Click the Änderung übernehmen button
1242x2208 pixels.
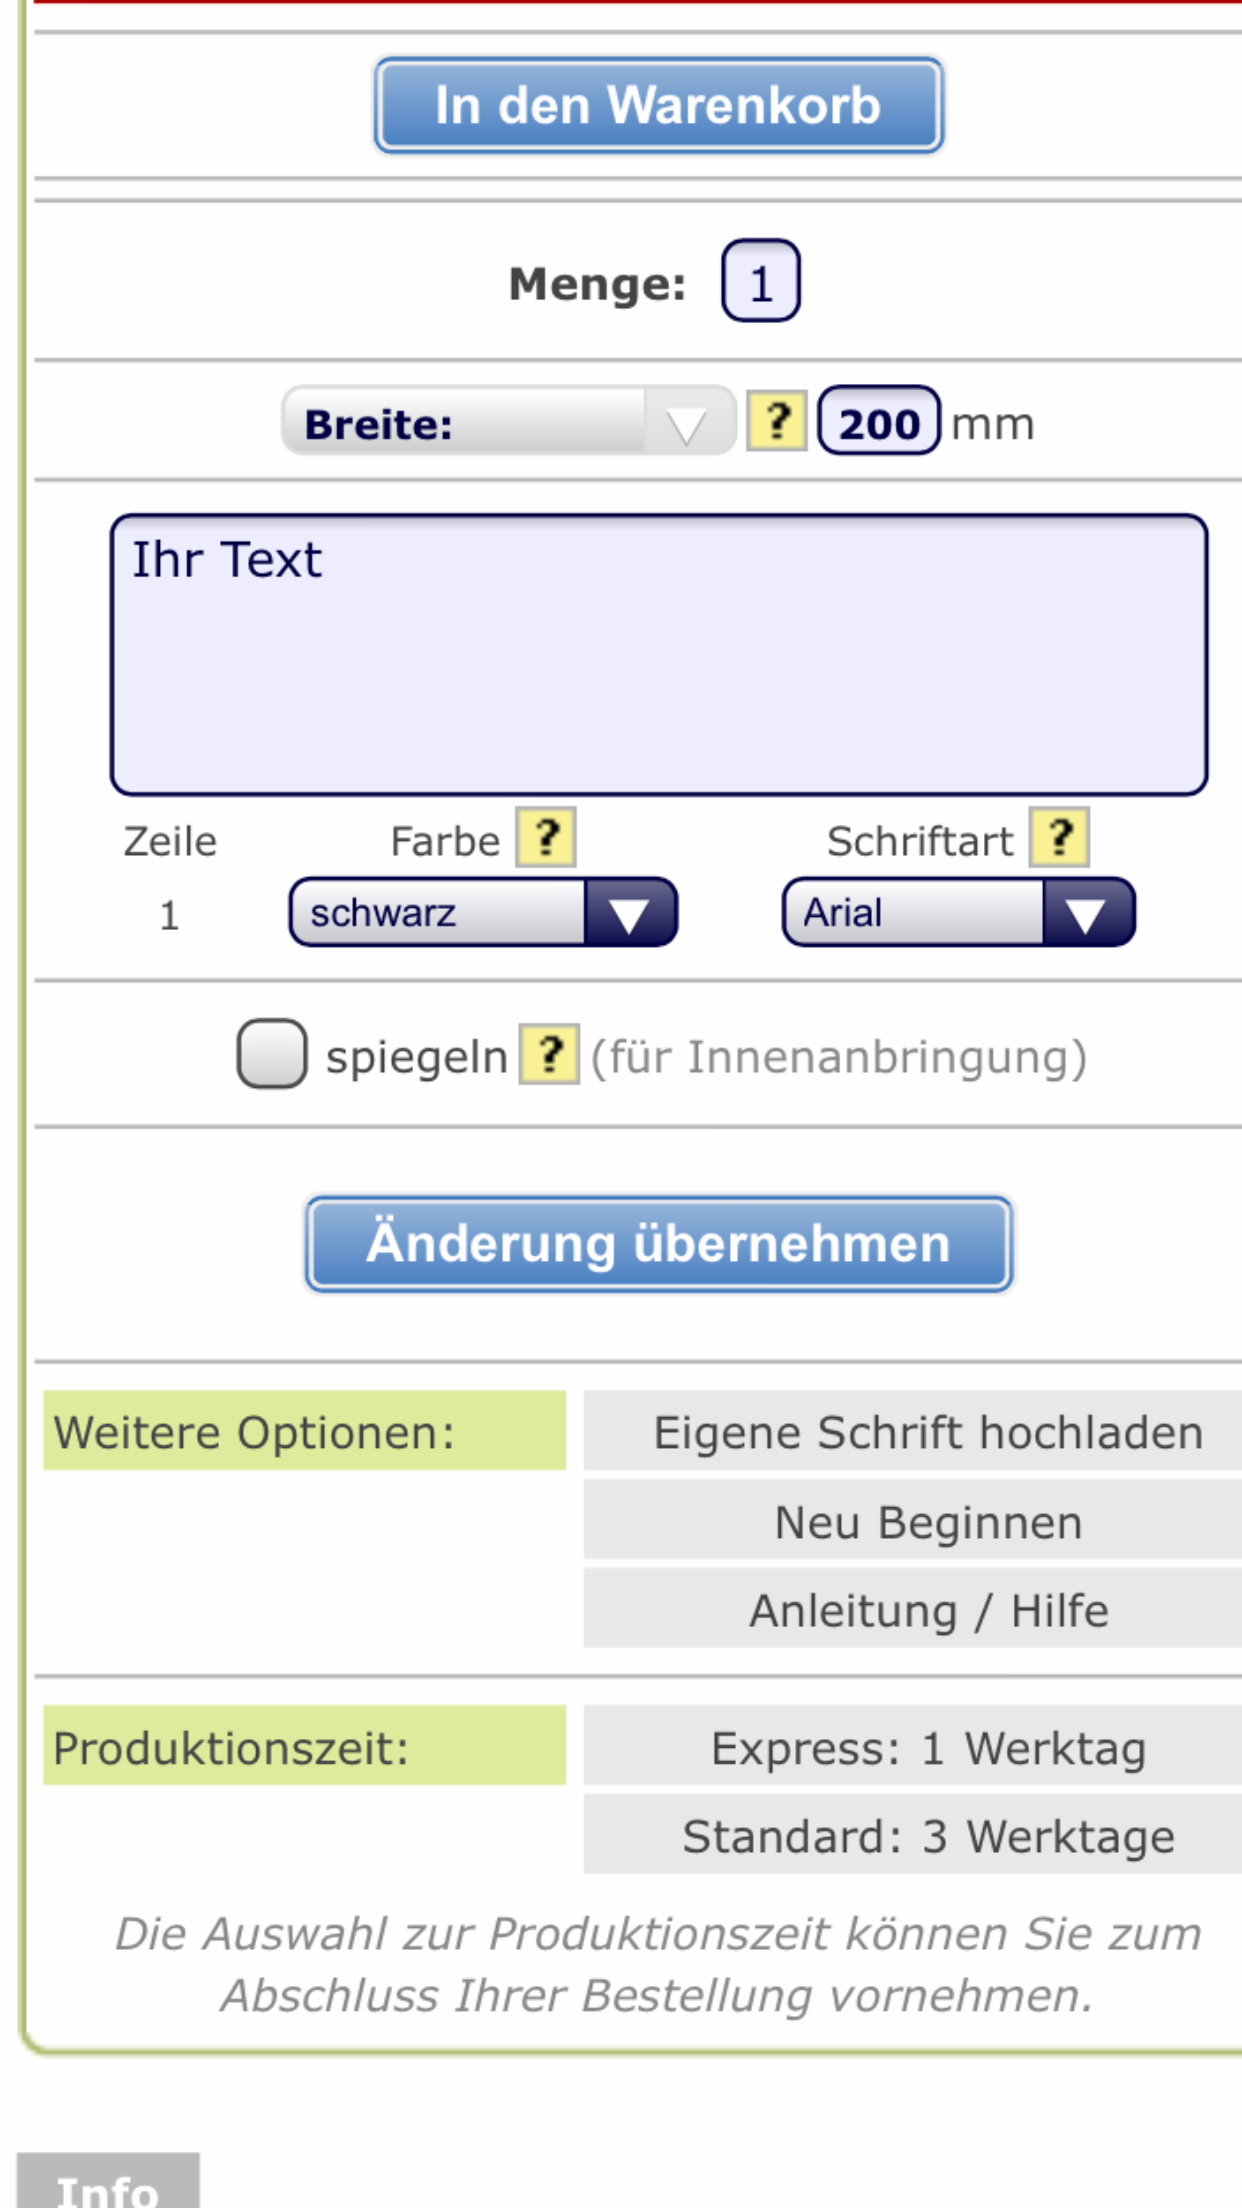pos(659,1243)
